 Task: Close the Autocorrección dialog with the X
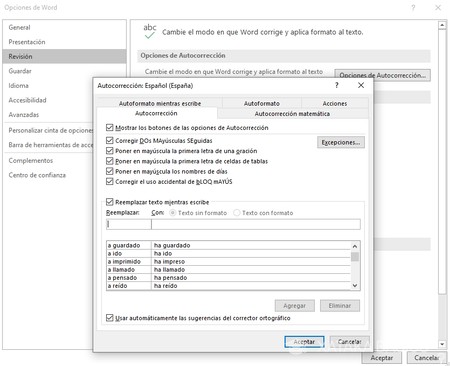tap(361, 85)
